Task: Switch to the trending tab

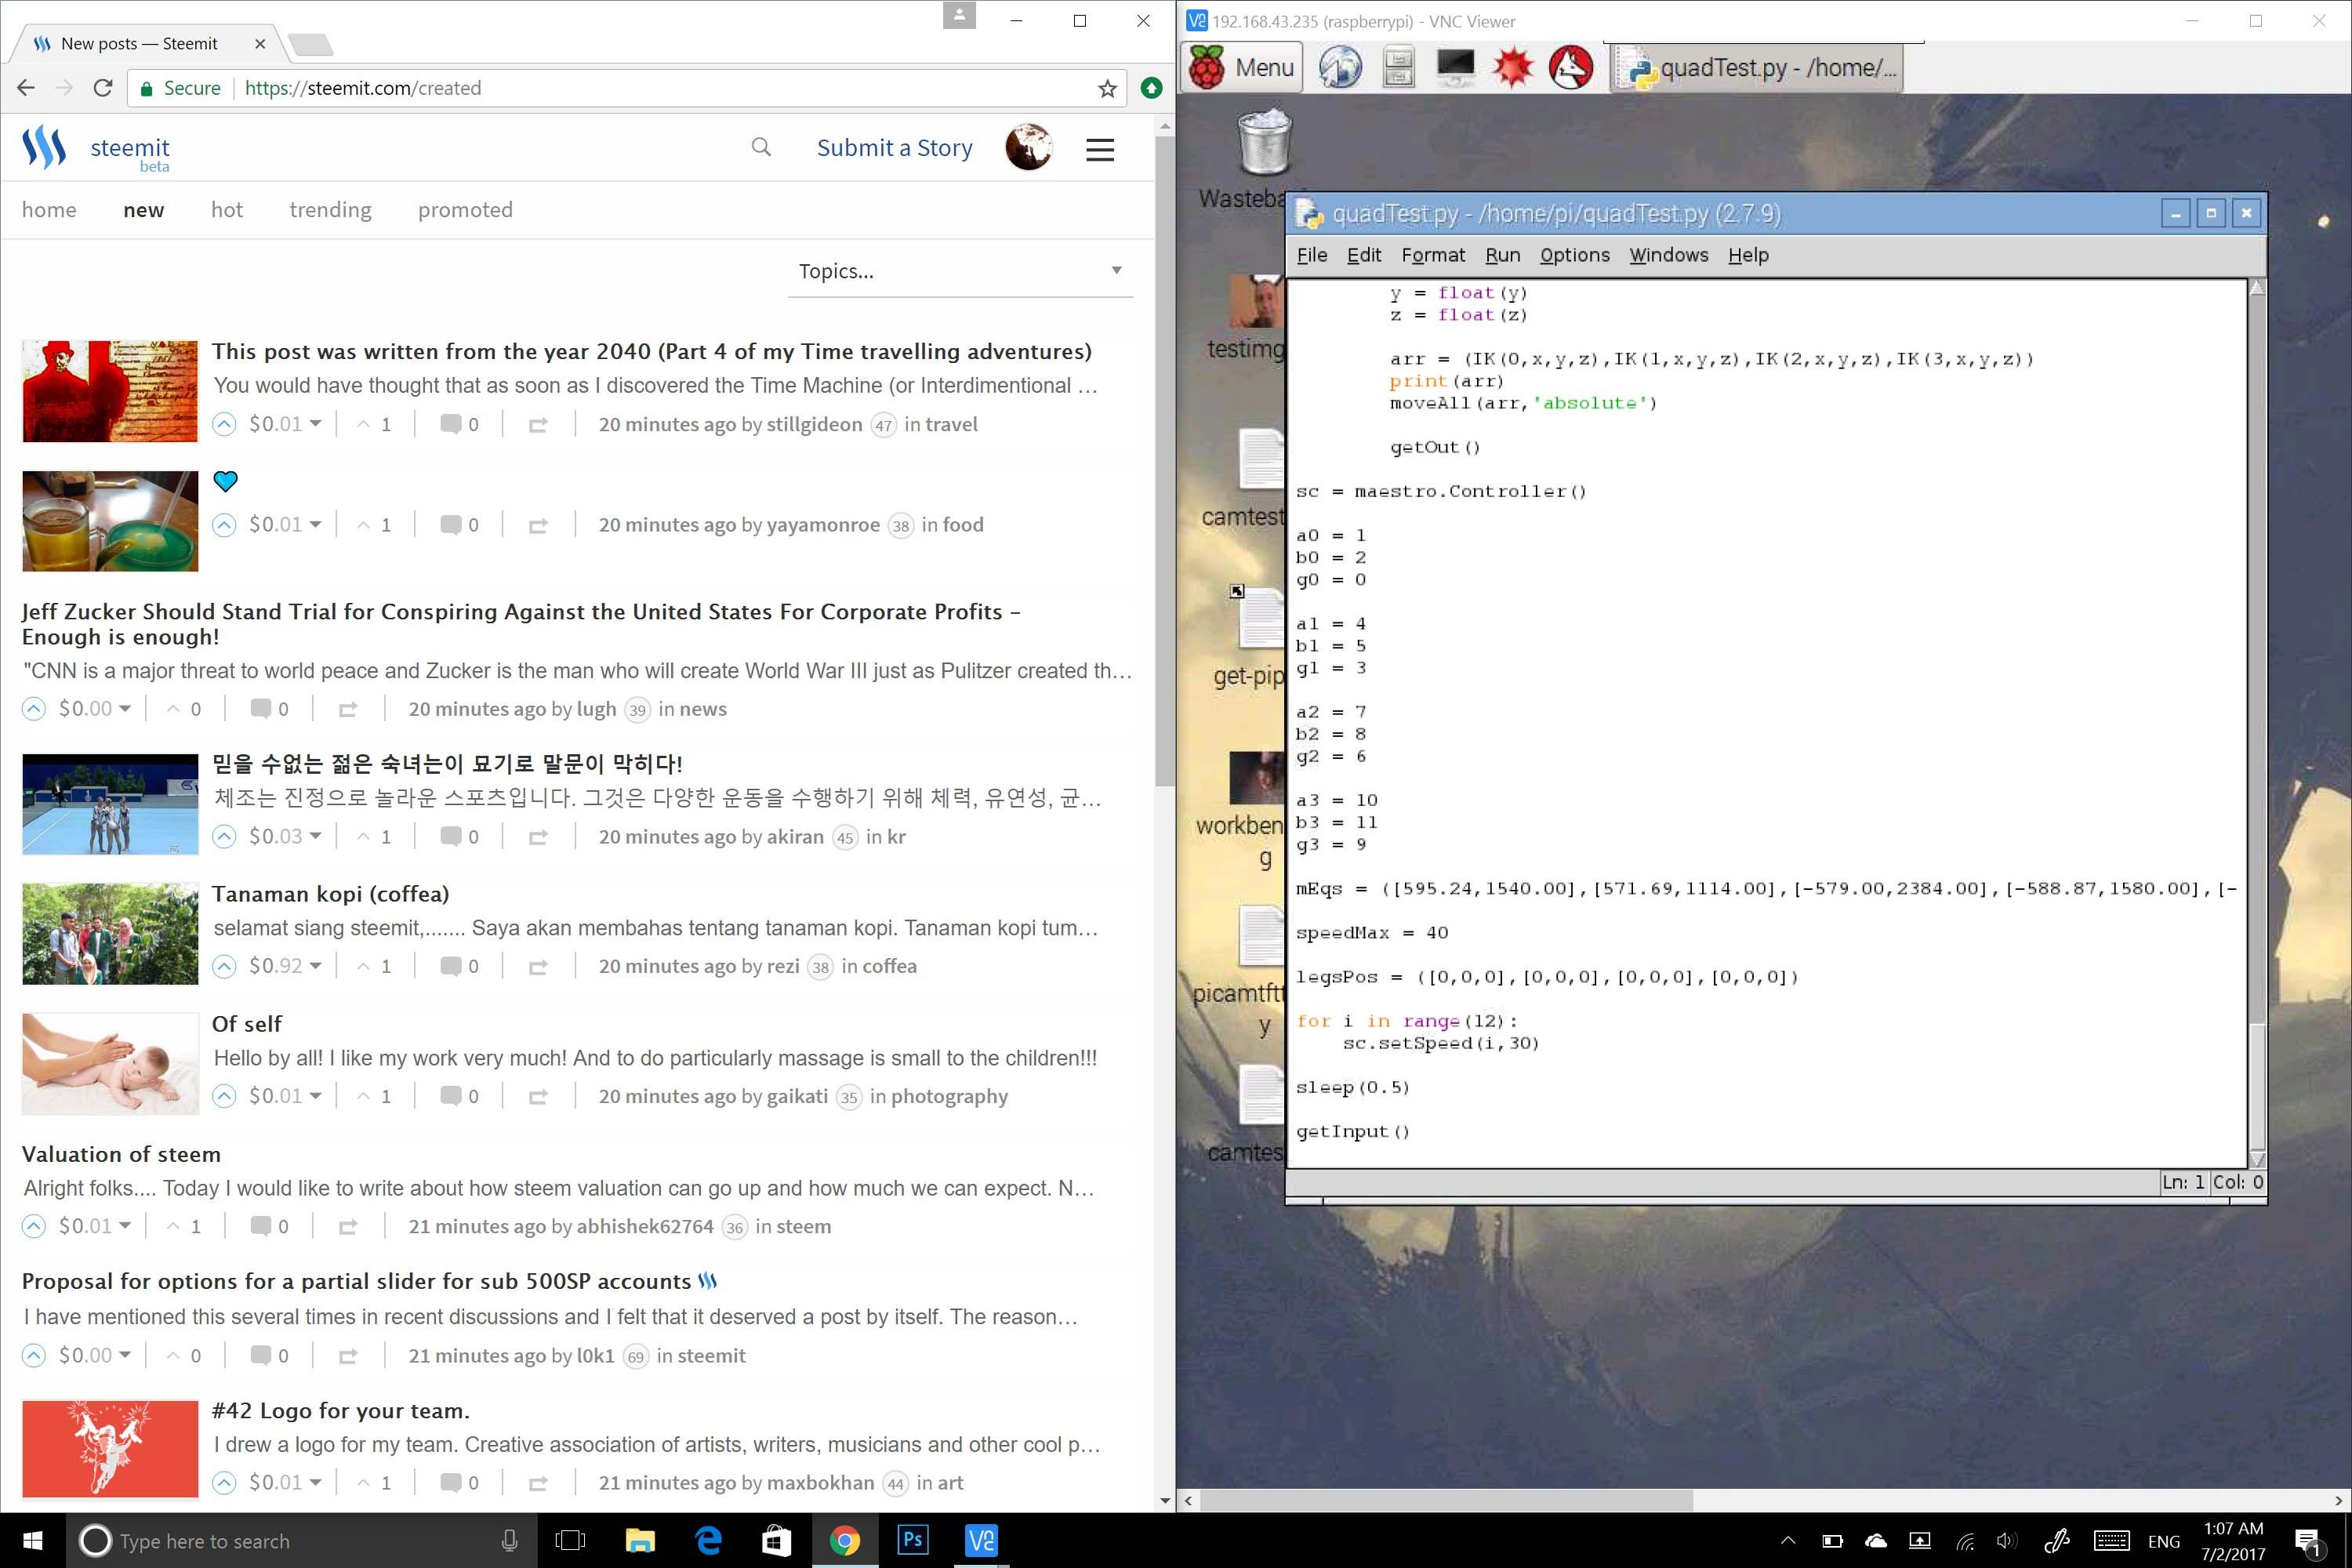Action: (330, 210)
